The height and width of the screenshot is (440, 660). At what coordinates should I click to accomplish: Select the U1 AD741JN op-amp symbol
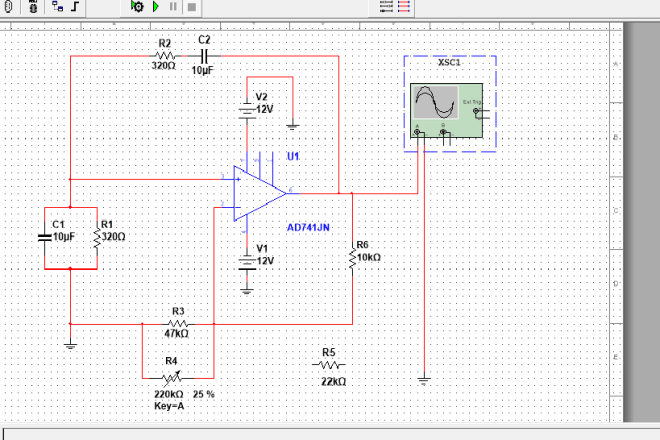(x=260, y=193)
